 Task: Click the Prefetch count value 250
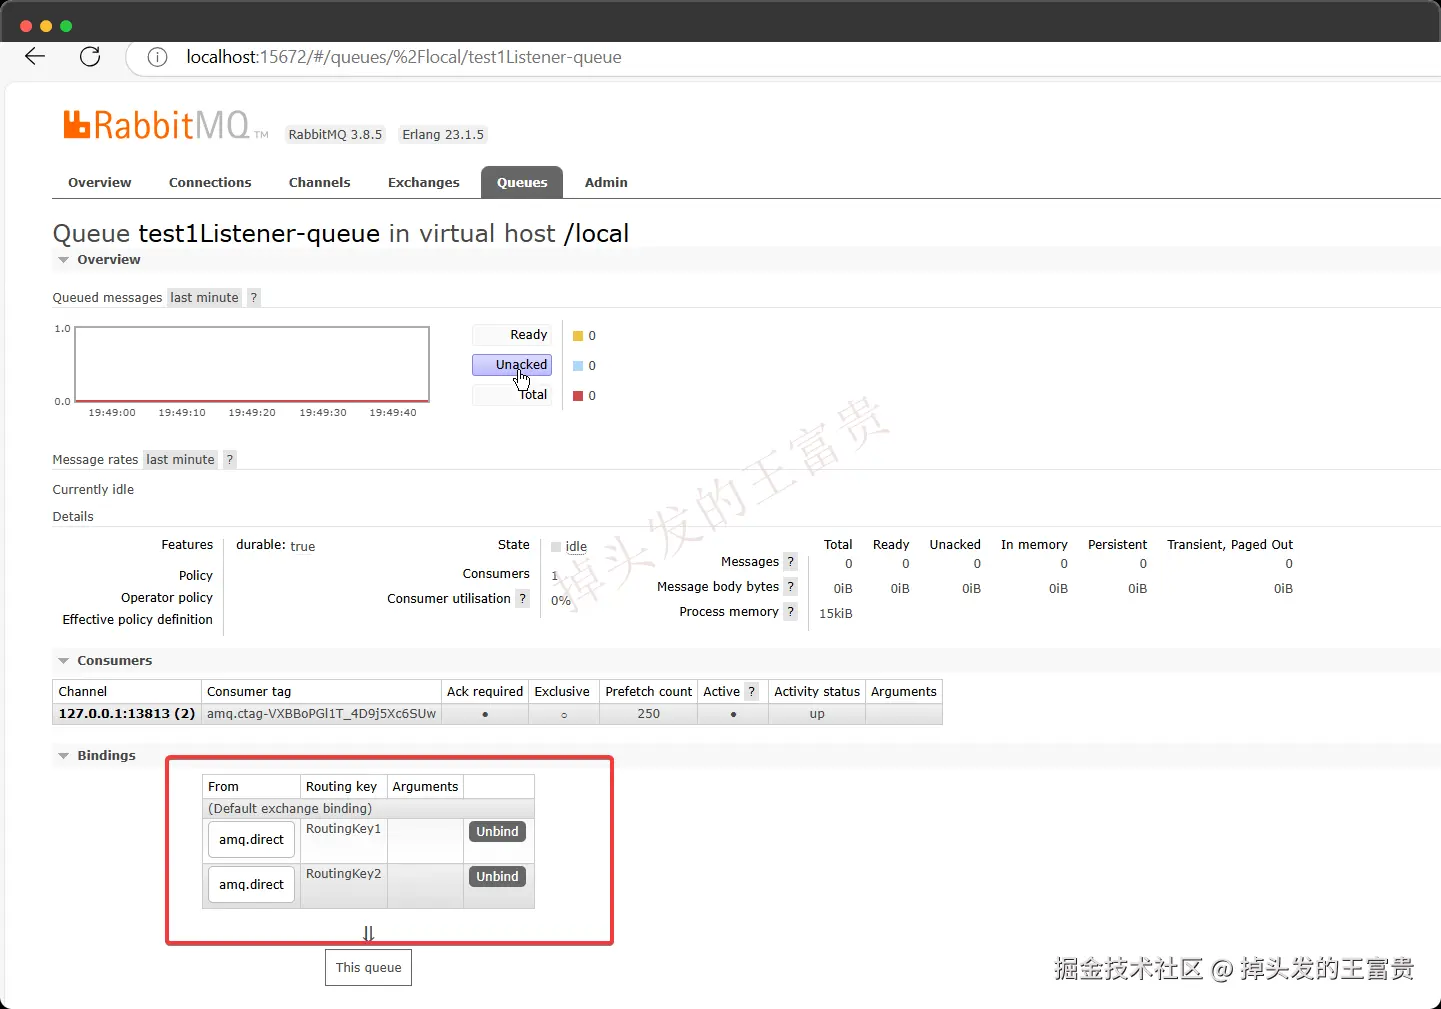point(649,714)
